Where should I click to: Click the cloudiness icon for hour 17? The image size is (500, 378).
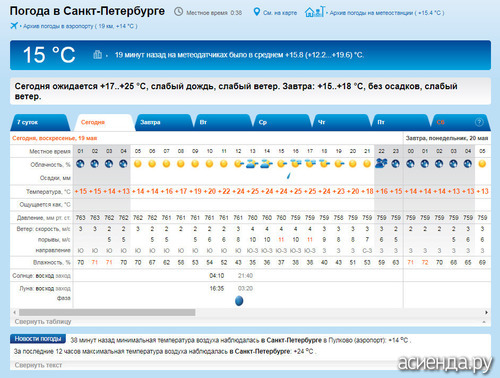pyautogui.click(x=310, y=164)
